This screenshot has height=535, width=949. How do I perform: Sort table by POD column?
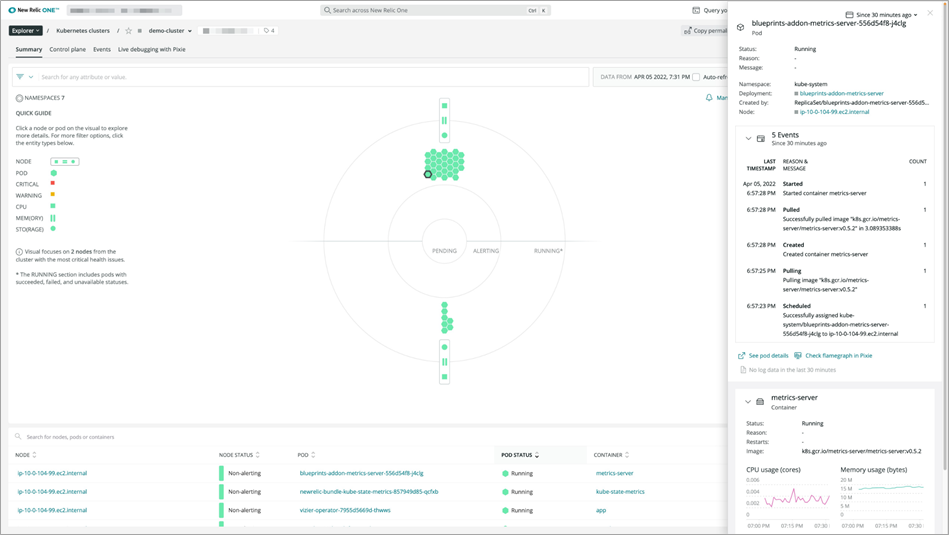[x=306, y=455]
